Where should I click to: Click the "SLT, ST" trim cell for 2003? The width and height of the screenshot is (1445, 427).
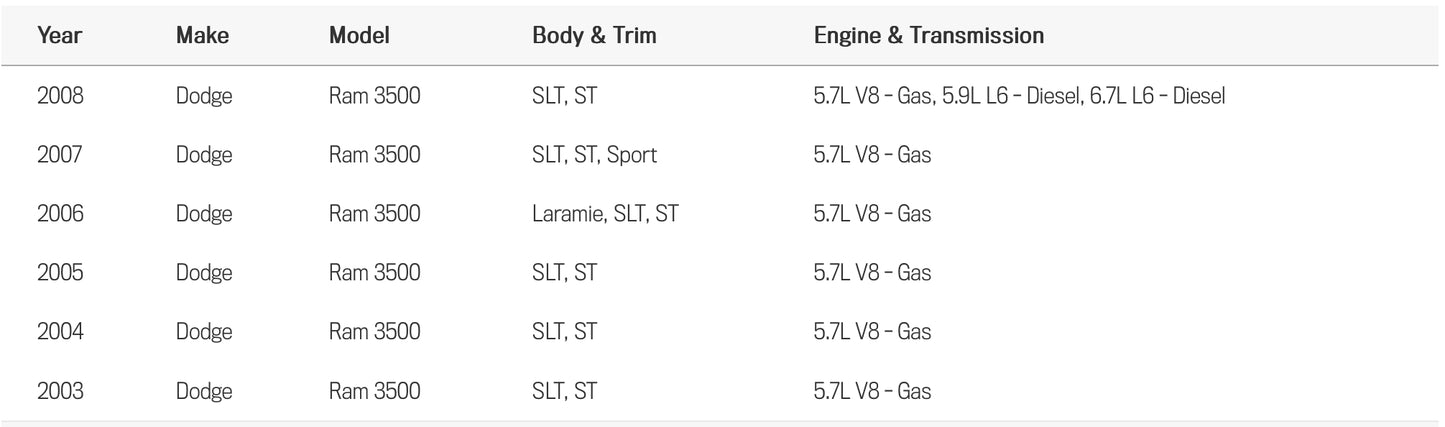pos(564,391)
